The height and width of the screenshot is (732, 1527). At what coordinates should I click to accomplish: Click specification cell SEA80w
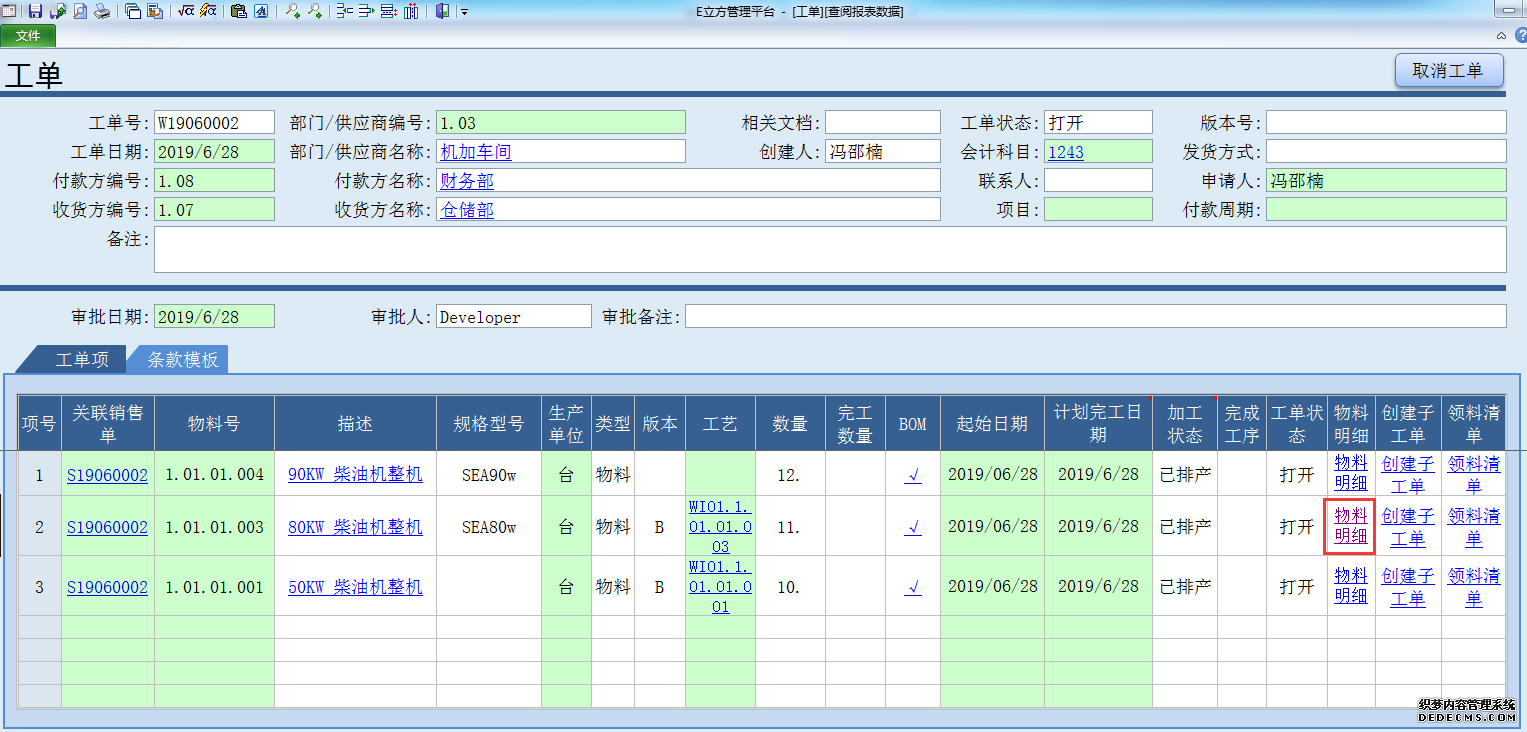point(489,526)
